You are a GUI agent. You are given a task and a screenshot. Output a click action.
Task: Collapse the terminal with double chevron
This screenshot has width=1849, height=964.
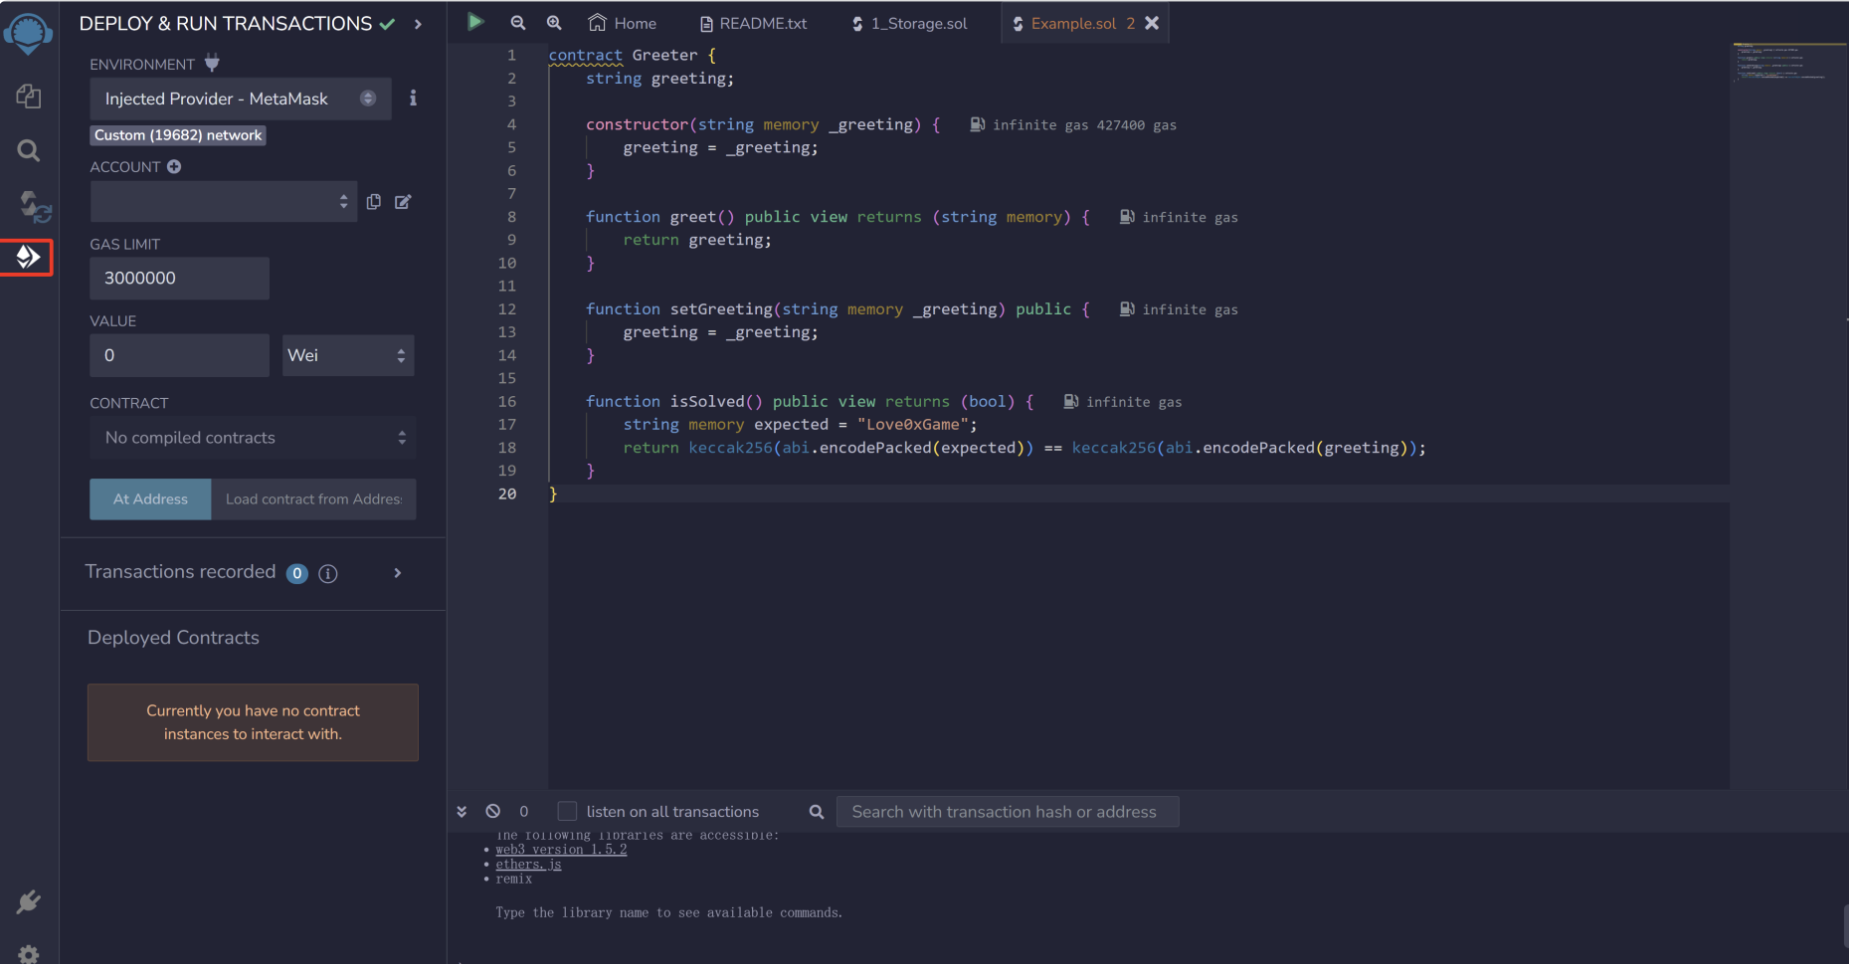tap(462, 811)
